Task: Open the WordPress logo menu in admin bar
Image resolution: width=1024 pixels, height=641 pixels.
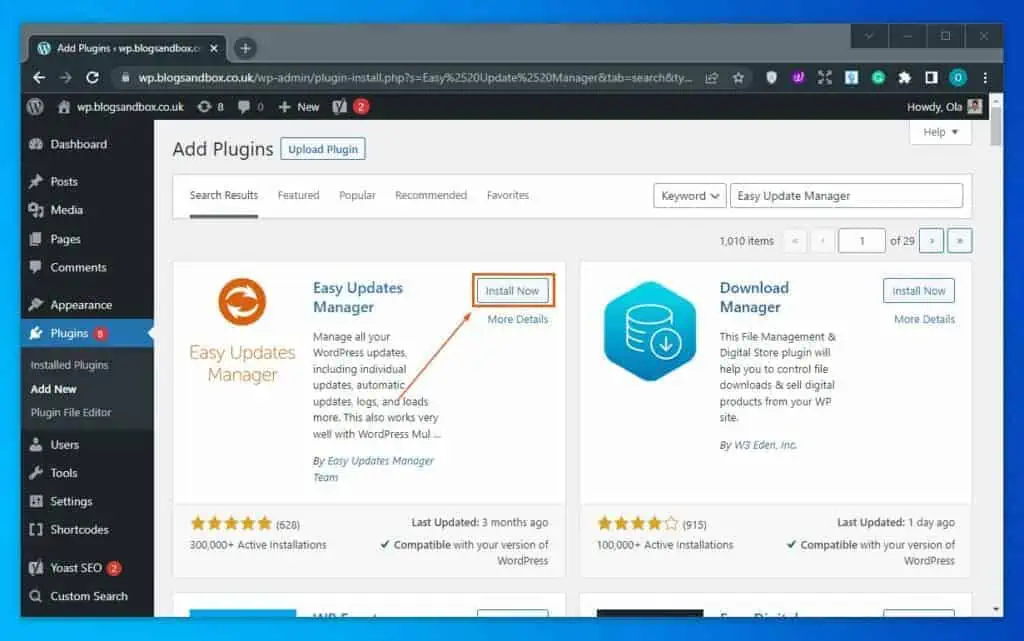Action: pyautogui.click(x=35, y=106)
